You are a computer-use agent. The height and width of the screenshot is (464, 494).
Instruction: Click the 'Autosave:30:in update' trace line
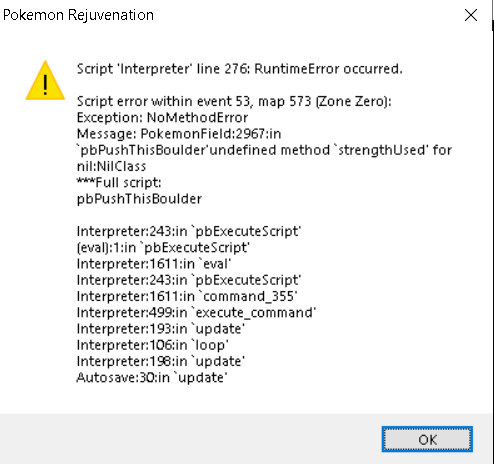[x=152, y=378]
